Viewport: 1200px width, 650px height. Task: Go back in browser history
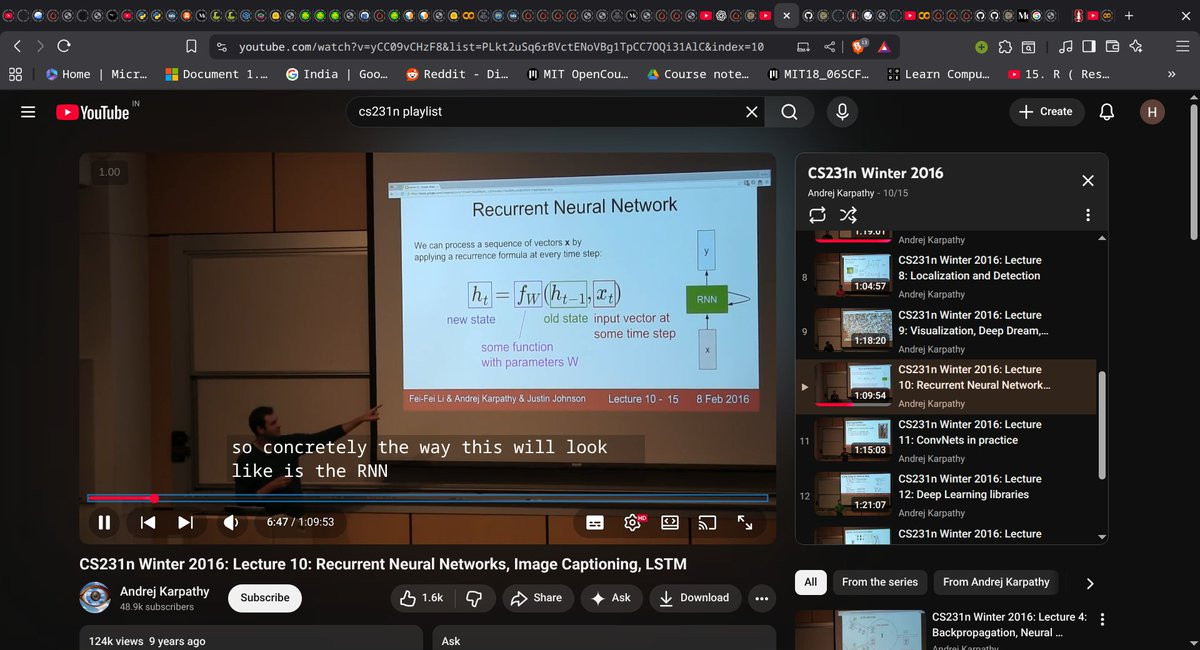(x=17, y=46)
